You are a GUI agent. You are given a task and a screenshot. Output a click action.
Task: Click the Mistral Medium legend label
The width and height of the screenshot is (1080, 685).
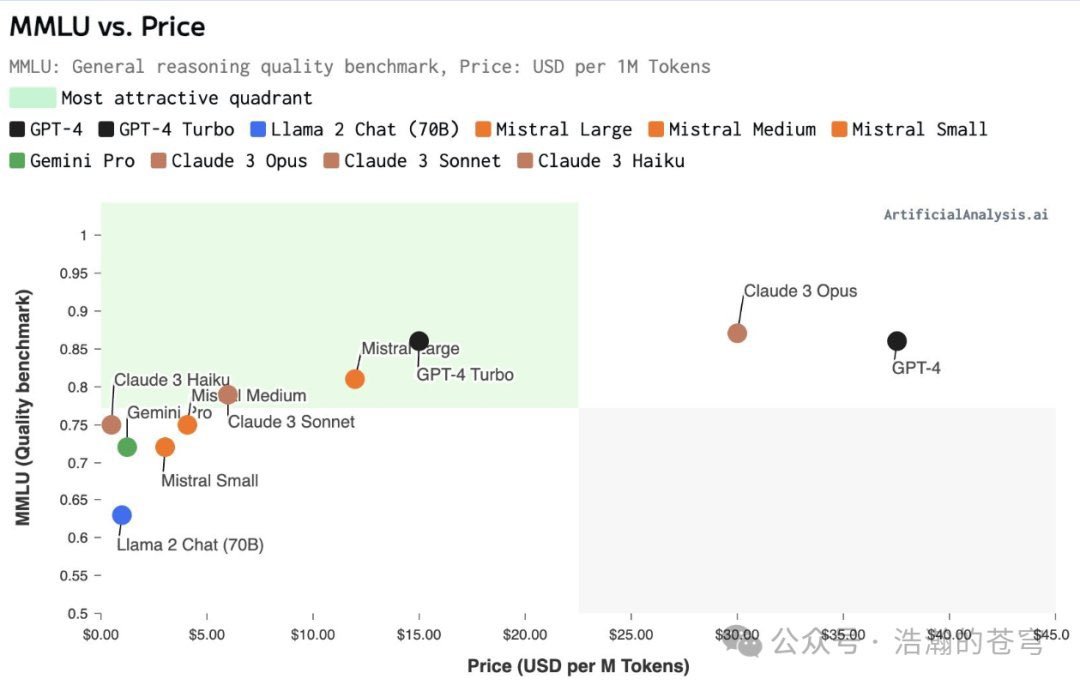point(742,129)
